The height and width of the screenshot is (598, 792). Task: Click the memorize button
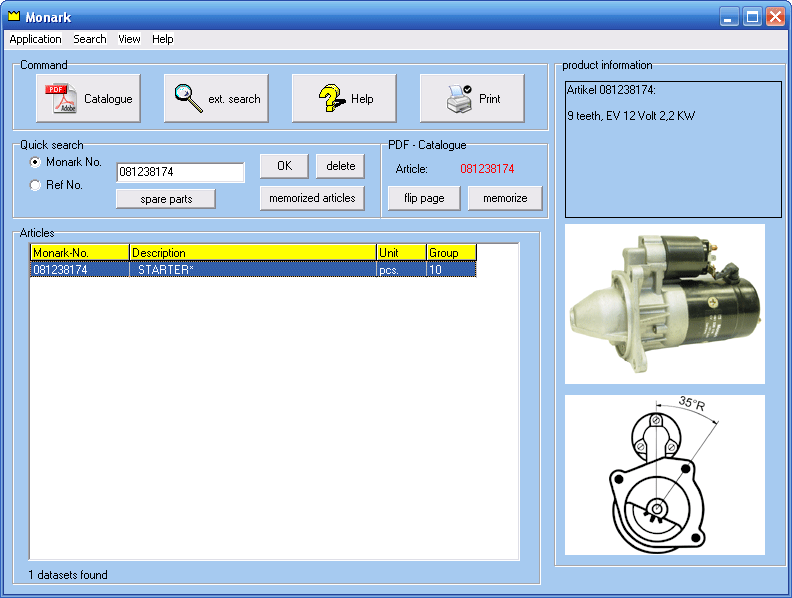505,198
